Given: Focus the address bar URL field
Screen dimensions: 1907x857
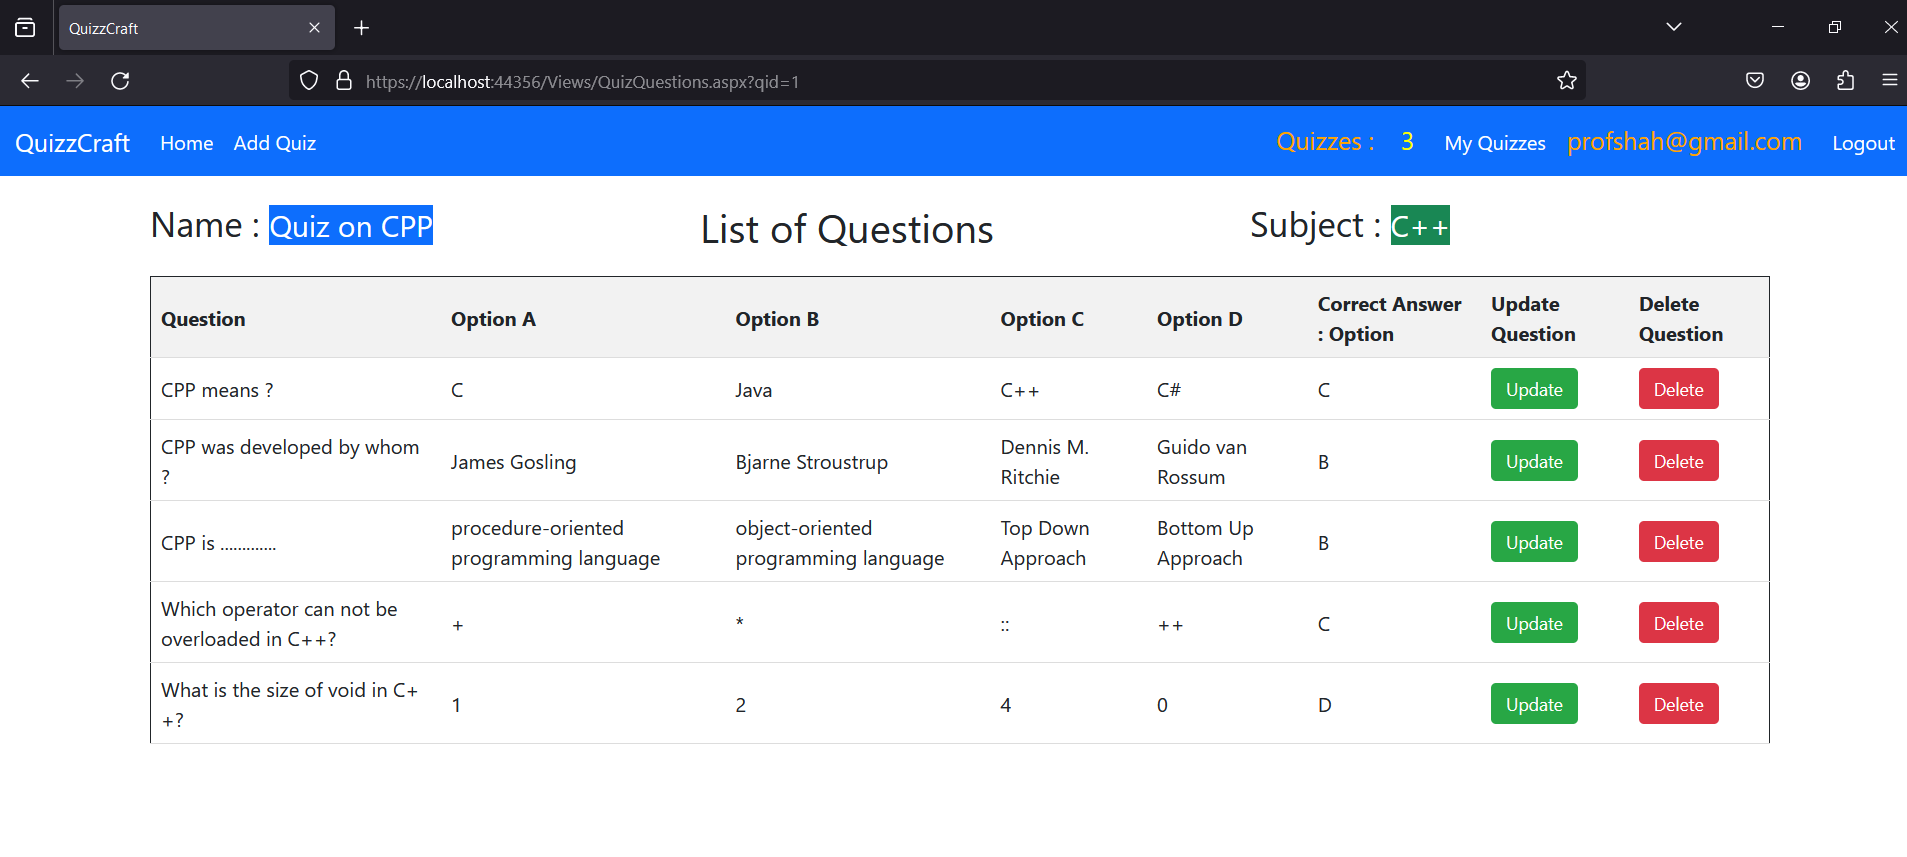Looking at the screenshot, I should coord(900,81).
